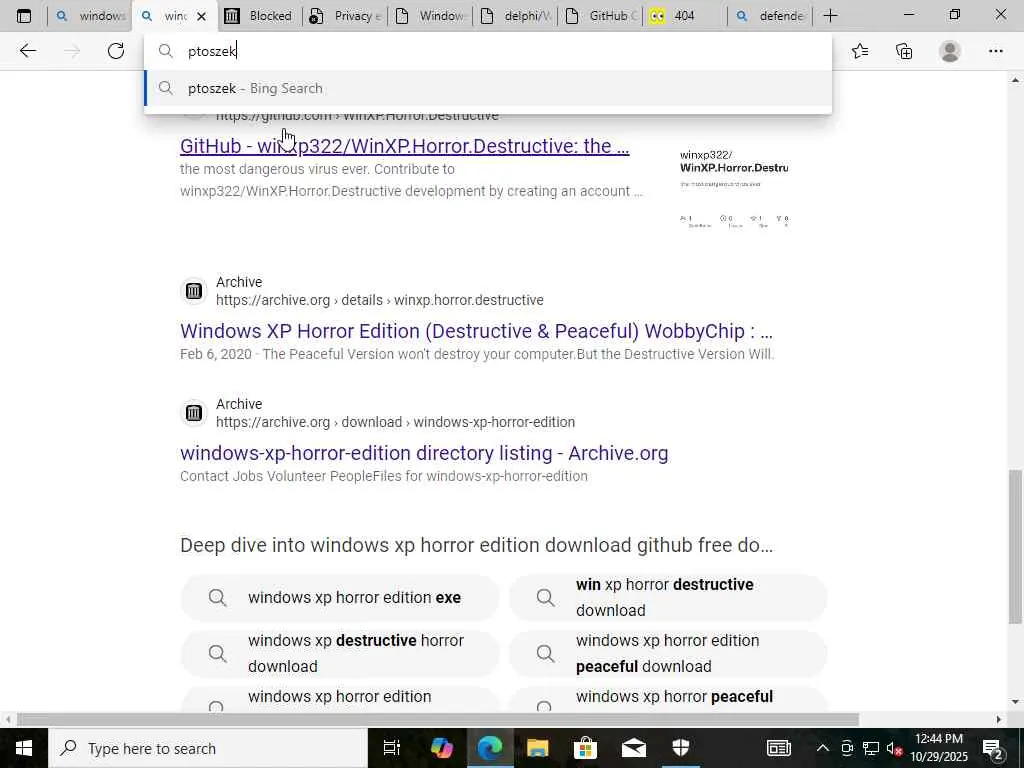Open Windows XP Horror Edition WobbyChip link

coord(476,331)
